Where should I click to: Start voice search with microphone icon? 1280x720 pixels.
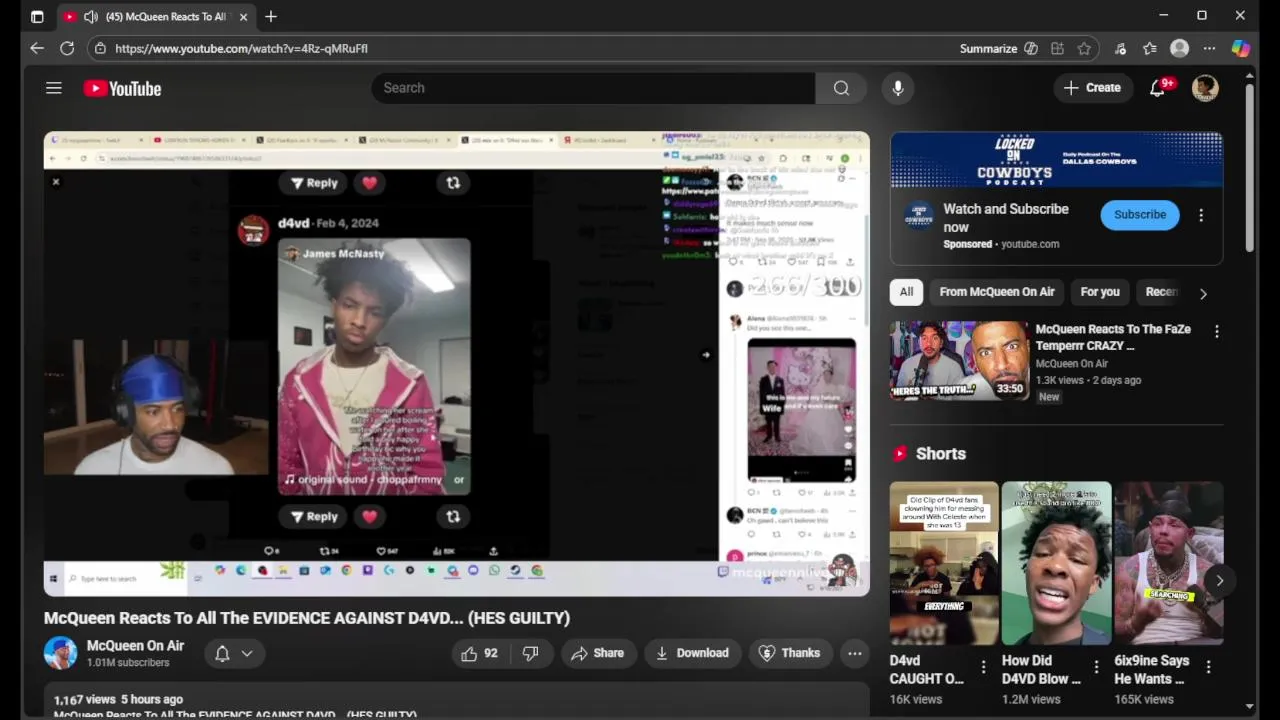[898, 88]
